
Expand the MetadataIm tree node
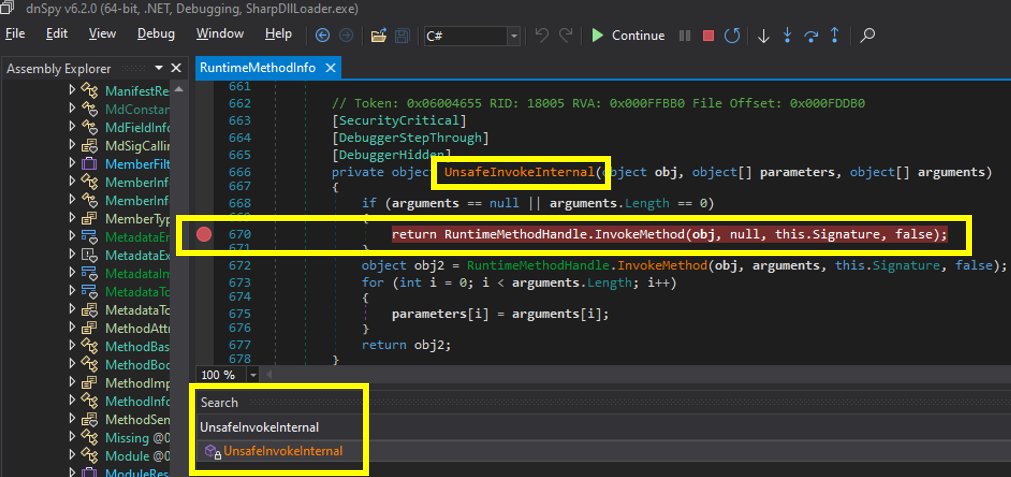[x=72, y=273]
